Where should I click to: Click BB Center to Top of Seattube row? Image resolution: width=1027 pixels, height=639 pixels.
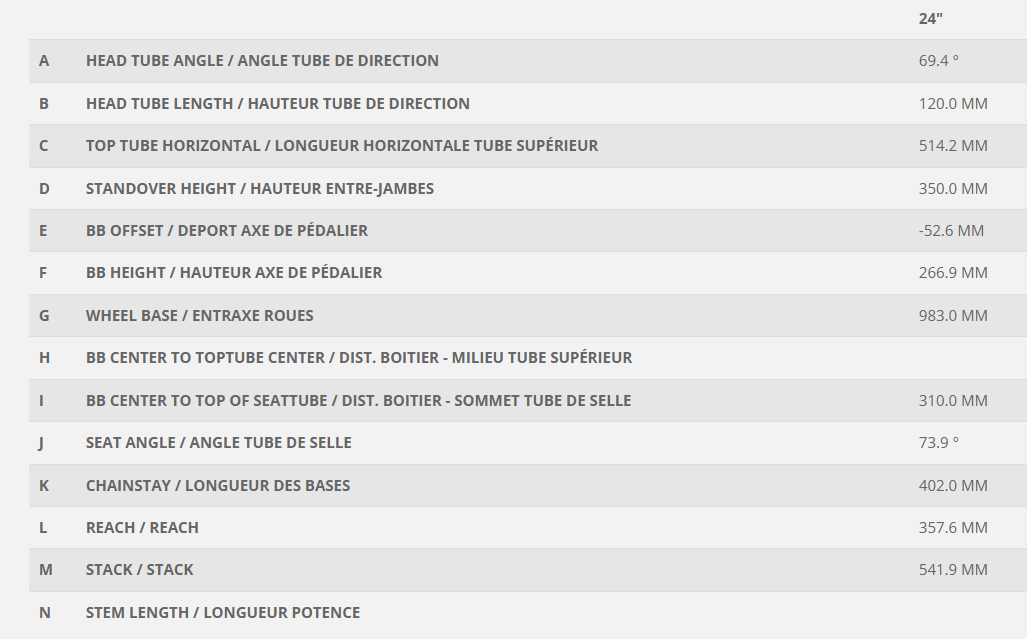coord(528,401)
